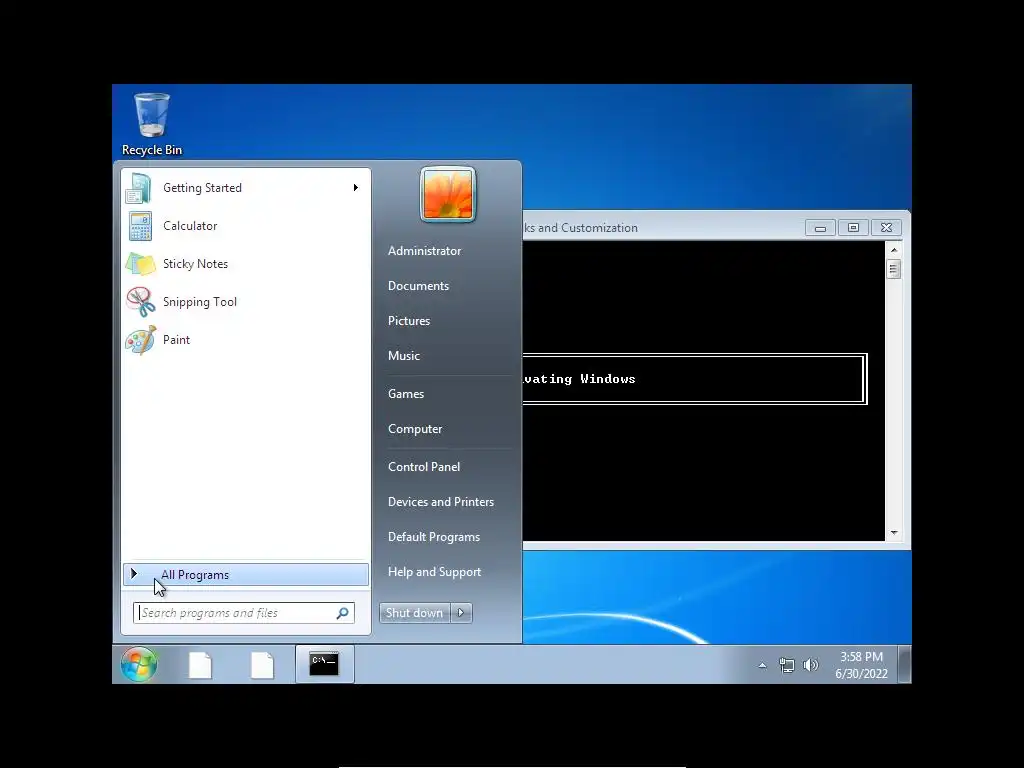Screen dimensions: 1024x768
Task: Close the console window
Action: (x=886, y=228)
